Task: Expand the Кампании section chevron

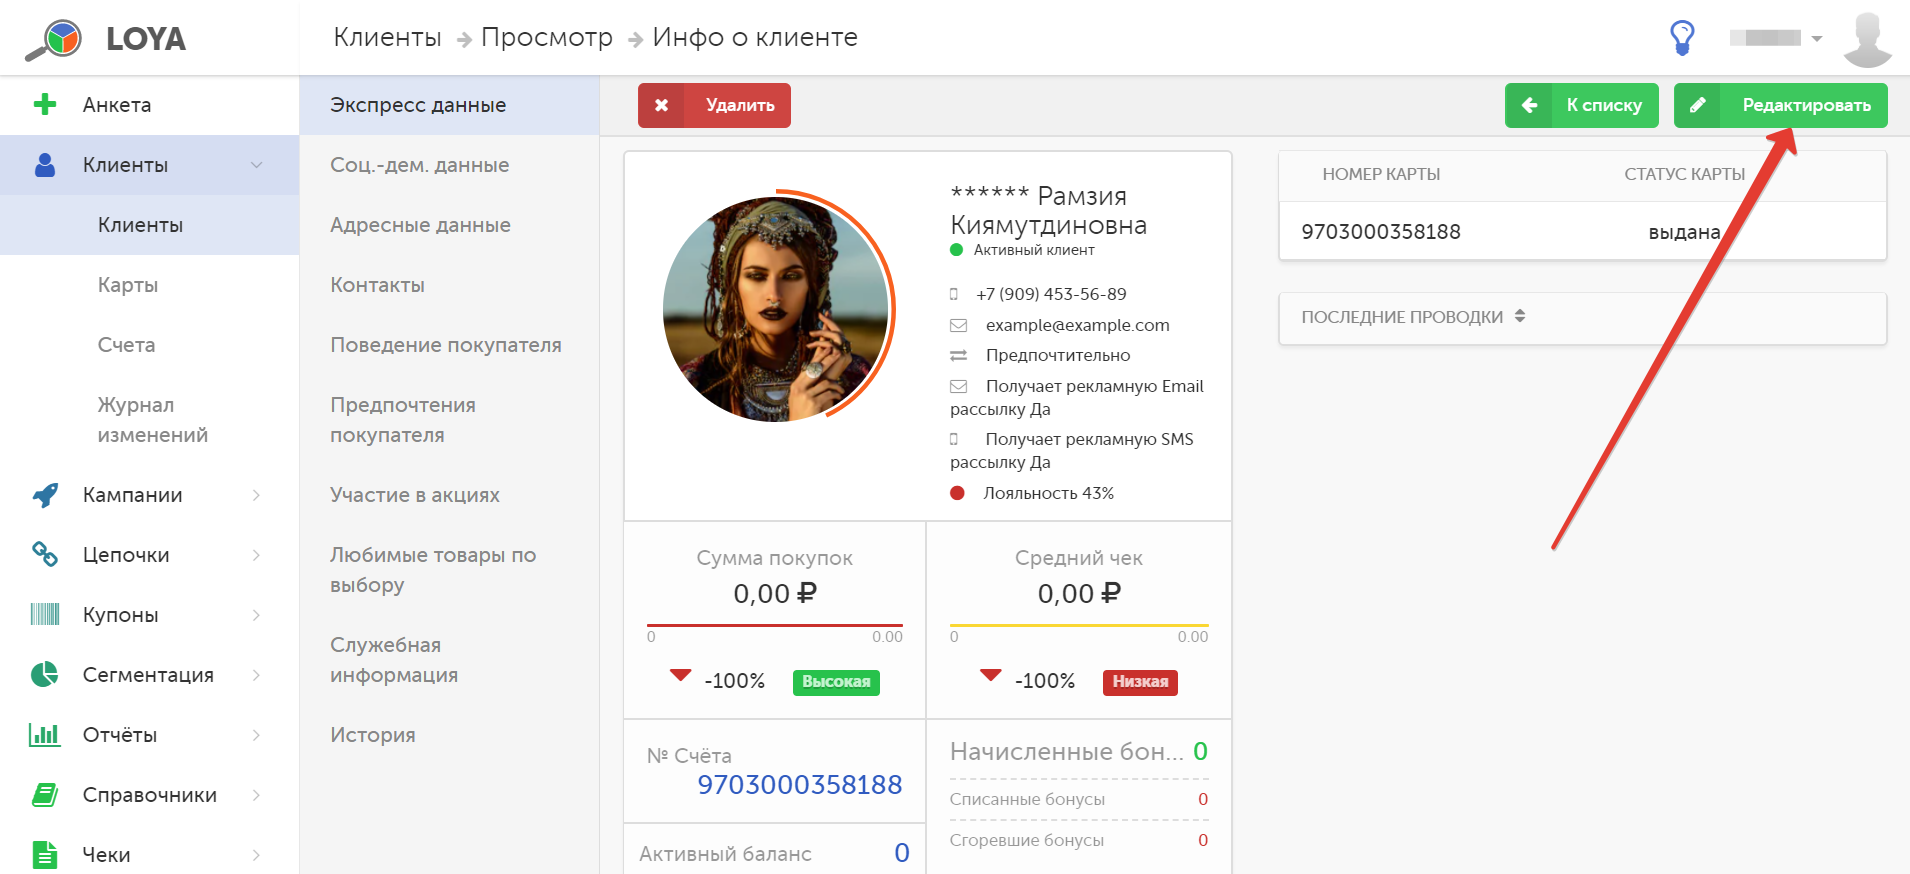Action: [x=257, y=495]
